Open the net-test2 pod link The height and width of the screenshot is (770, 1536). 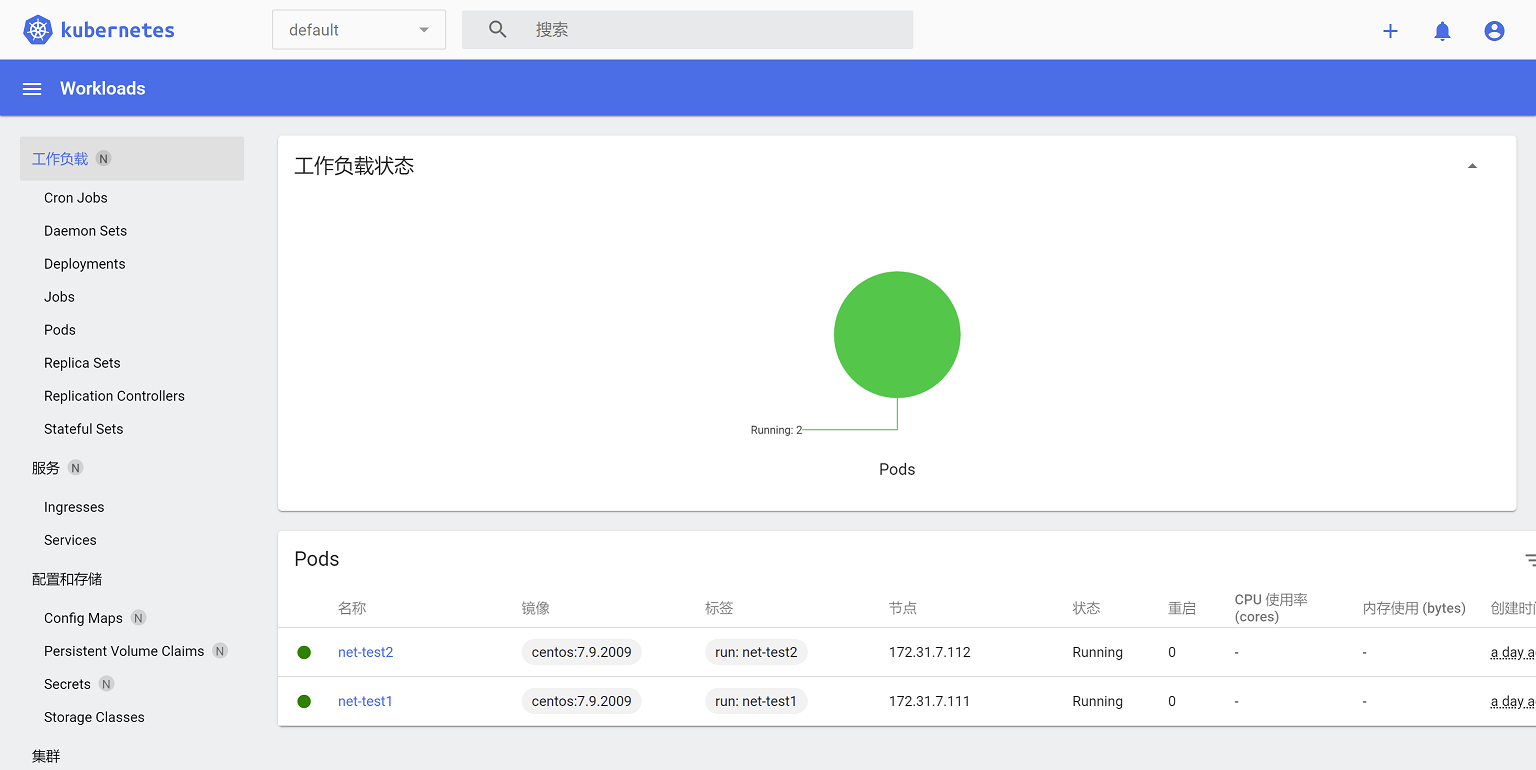point(365,652)
